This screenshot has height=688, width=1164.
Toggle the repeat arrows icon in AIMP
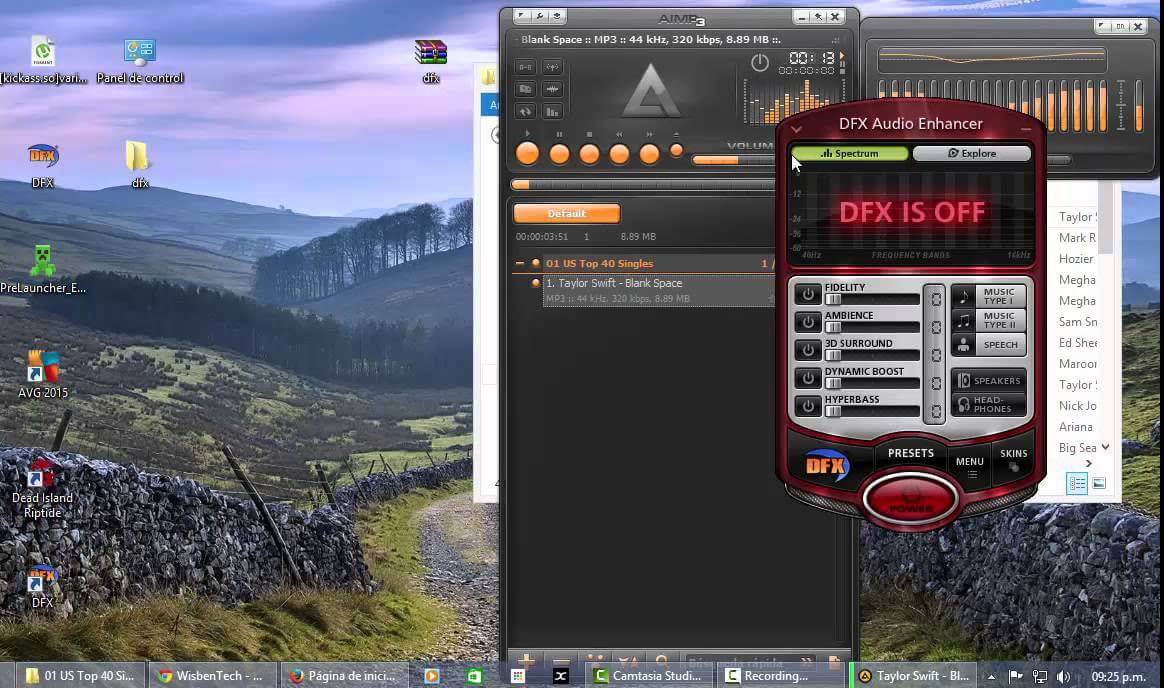(x=526, y=111)
